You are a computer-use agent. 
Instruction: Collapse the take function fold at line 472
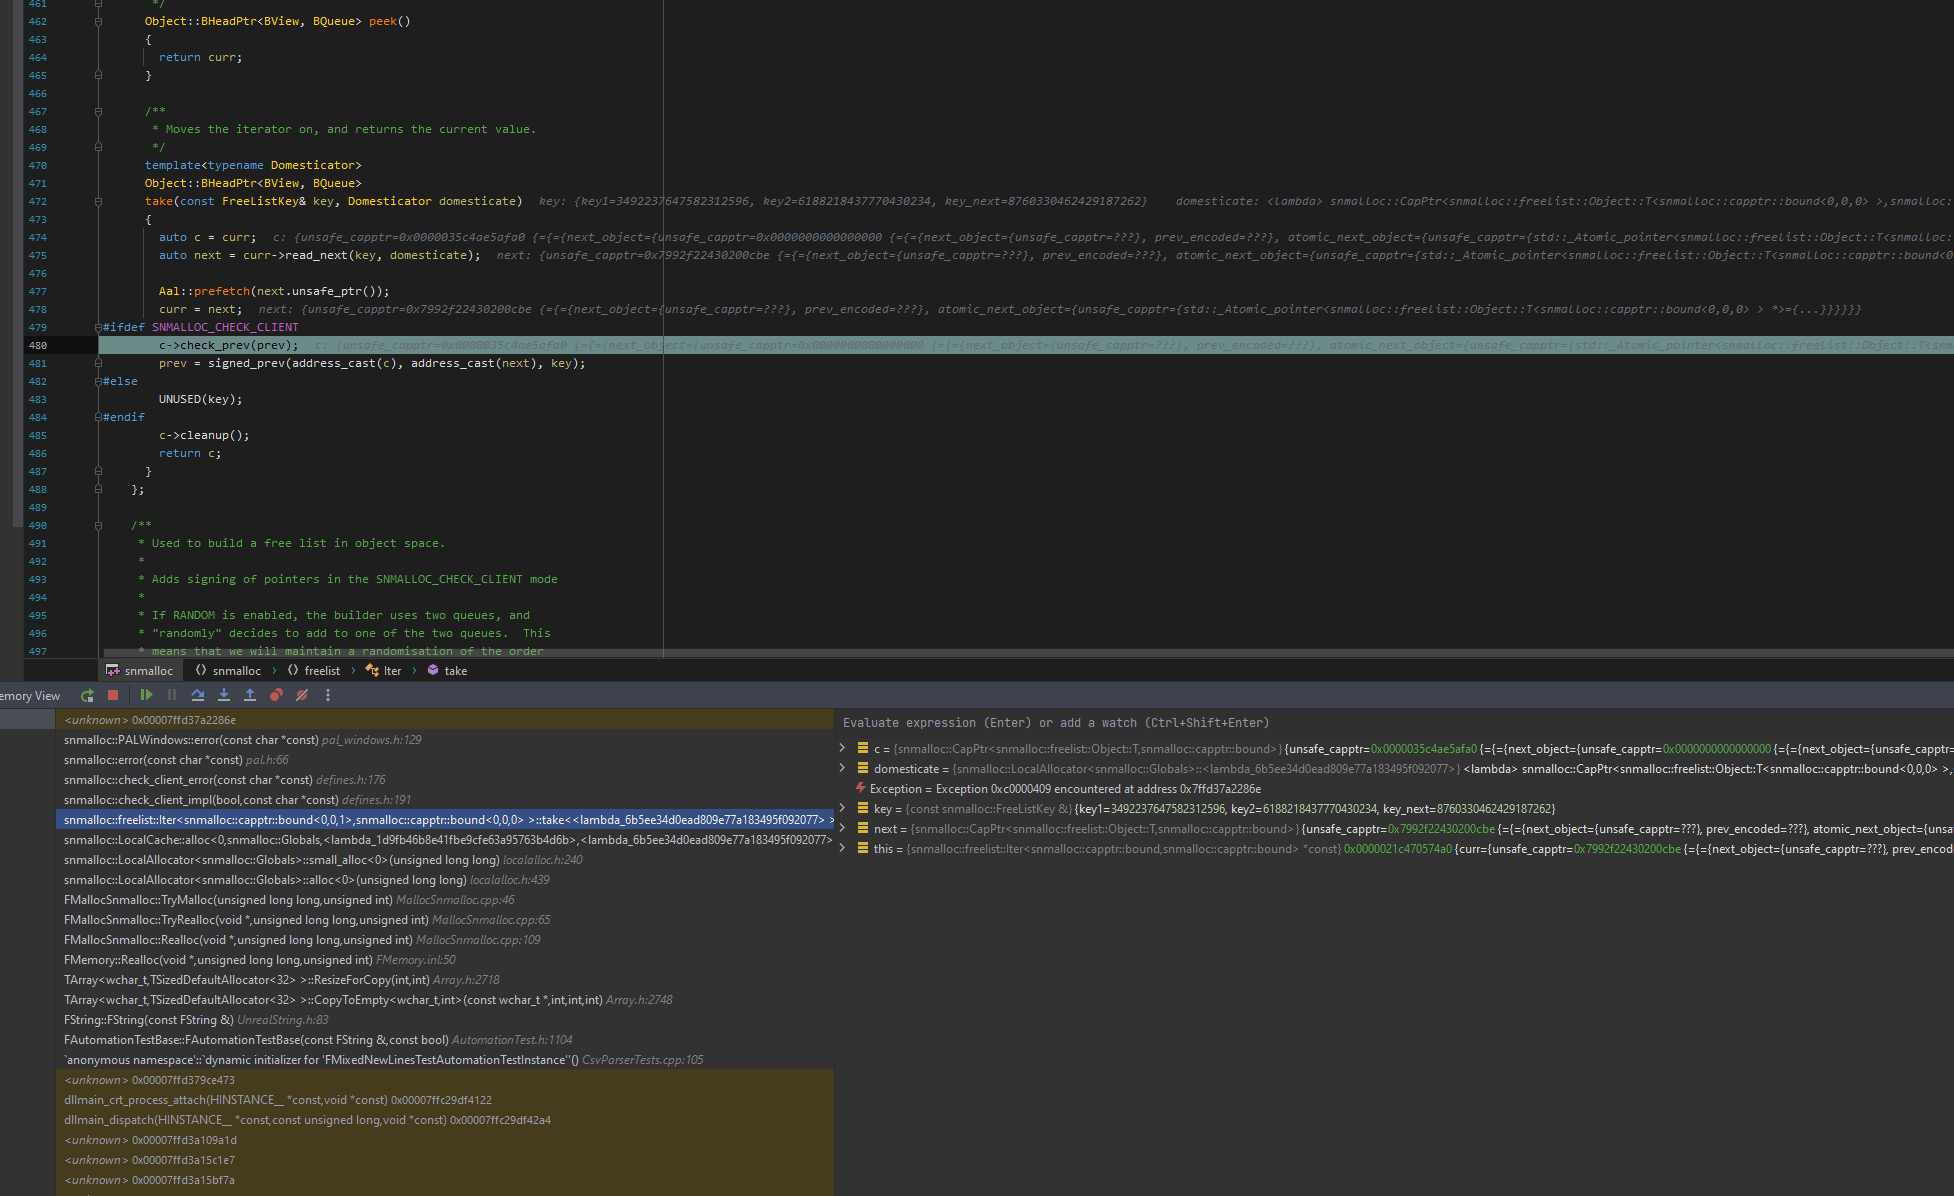[x=98, y=201]
